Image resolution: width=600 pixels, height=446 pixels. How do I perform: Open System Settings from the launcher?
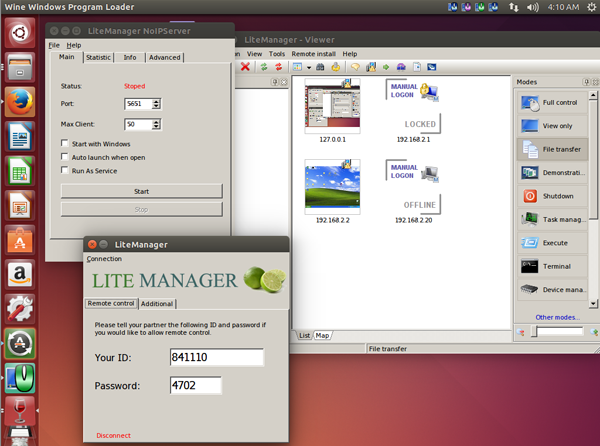pyautogui.click(x=20, y=309)
